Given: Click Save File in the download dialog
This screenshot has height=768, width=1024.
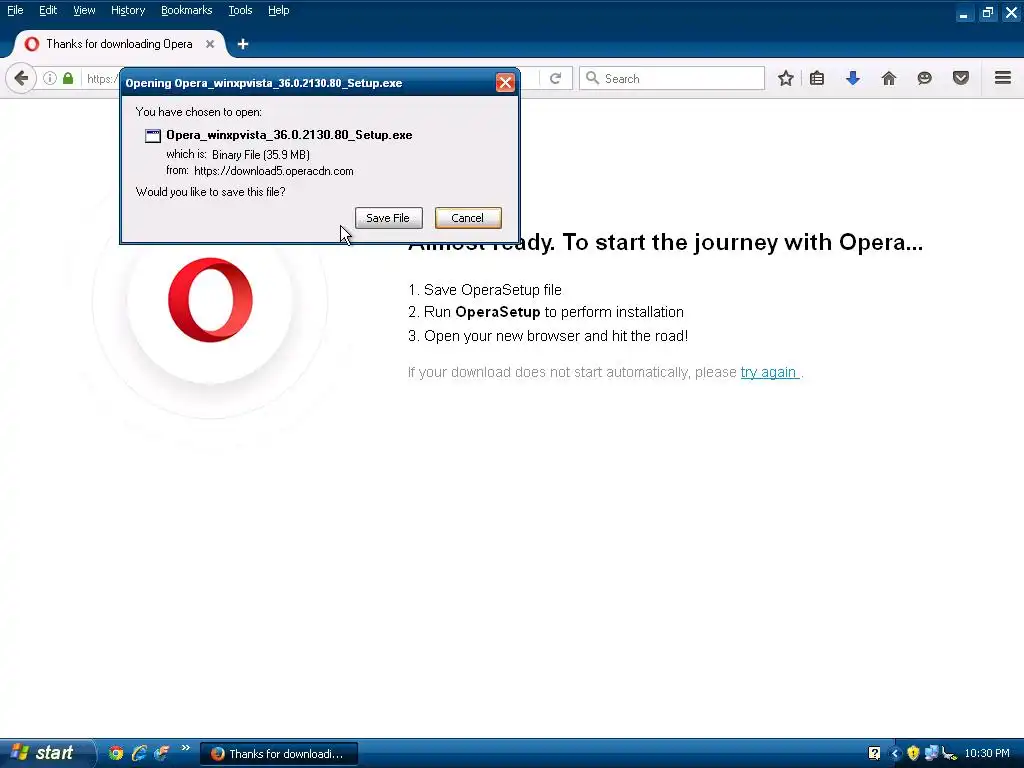Looking at the screenshot, I should coord(389,218).
